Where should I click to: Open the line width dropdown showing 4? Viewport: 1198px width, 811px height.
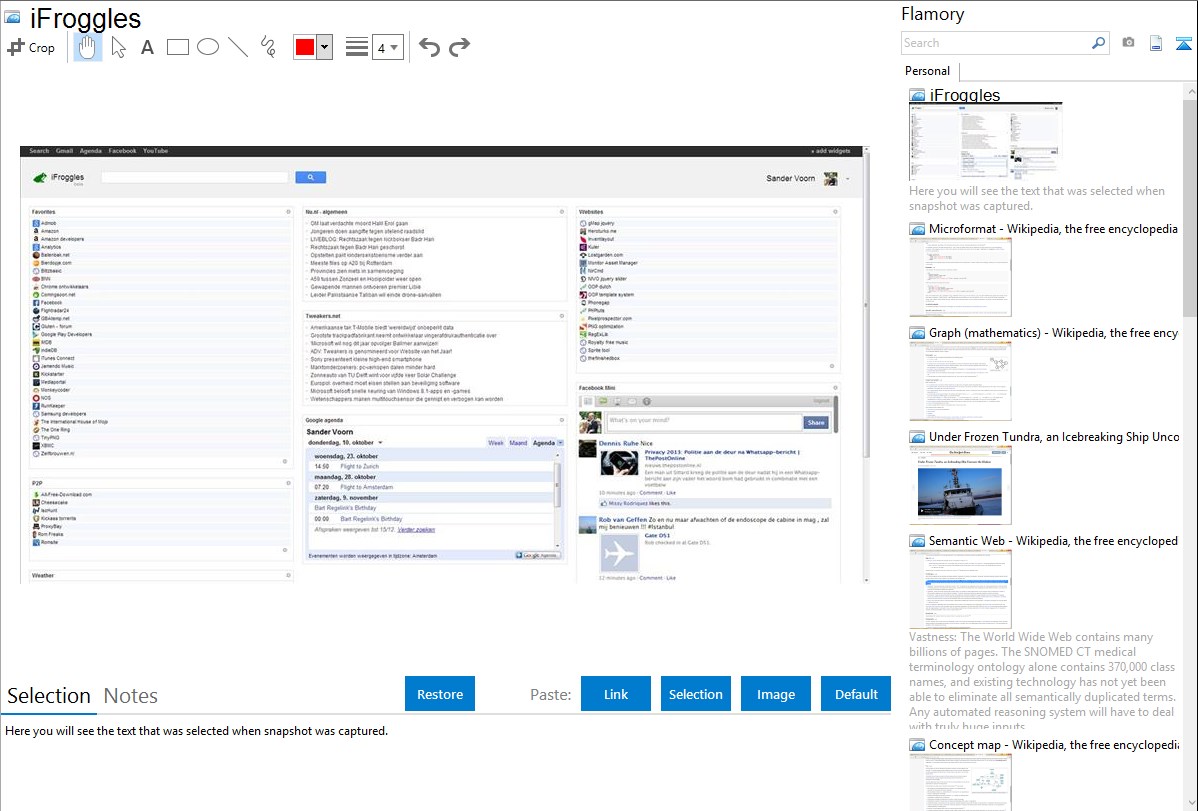387,47
